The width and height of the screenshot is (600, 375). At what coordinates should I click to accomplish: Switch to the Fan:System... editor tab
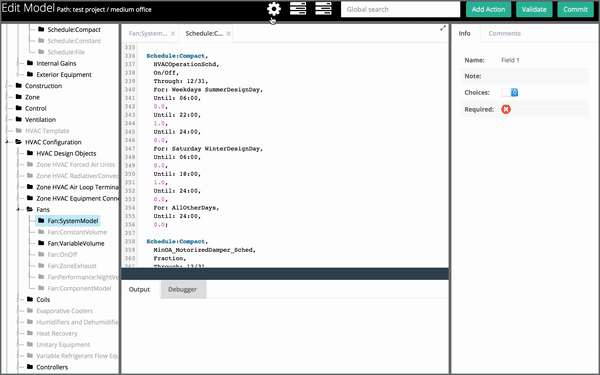pos(148,34)
